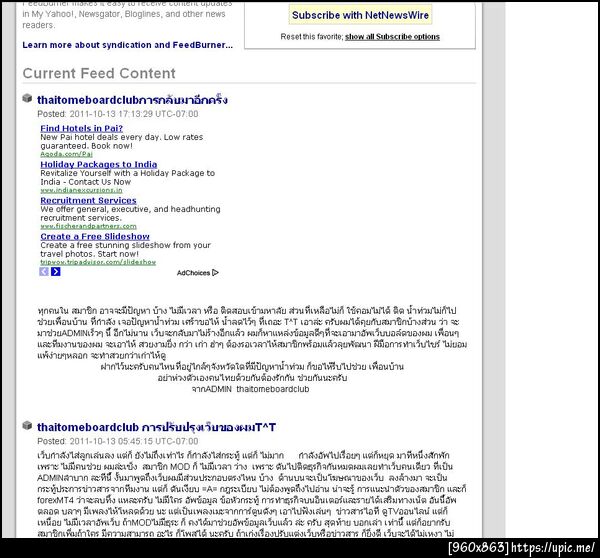Visit tripwow.tripadvisor.com/slideshow ad URL
This screenshot has width=600, height=558.
click(x=98, y=262)
